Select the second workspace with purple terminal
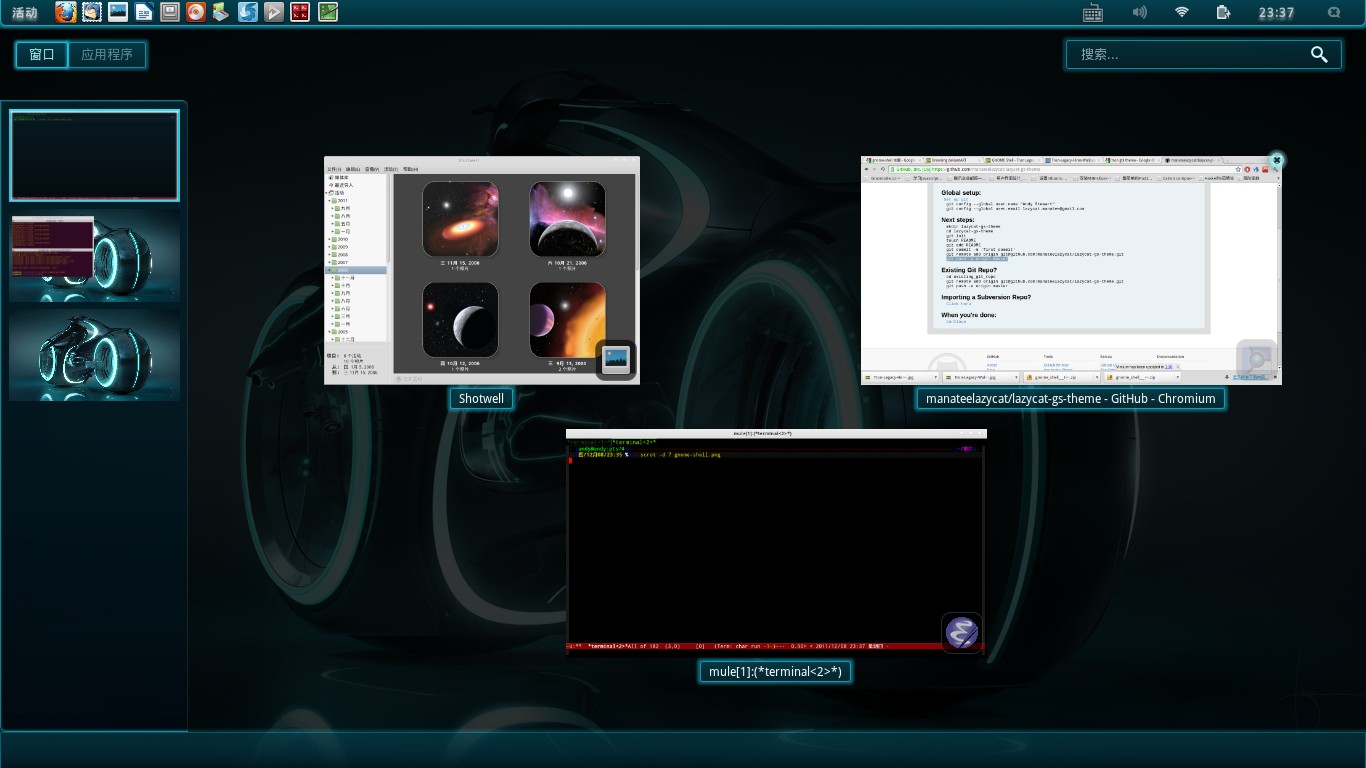Screen dimensions: 1366x768 [95, 257]
